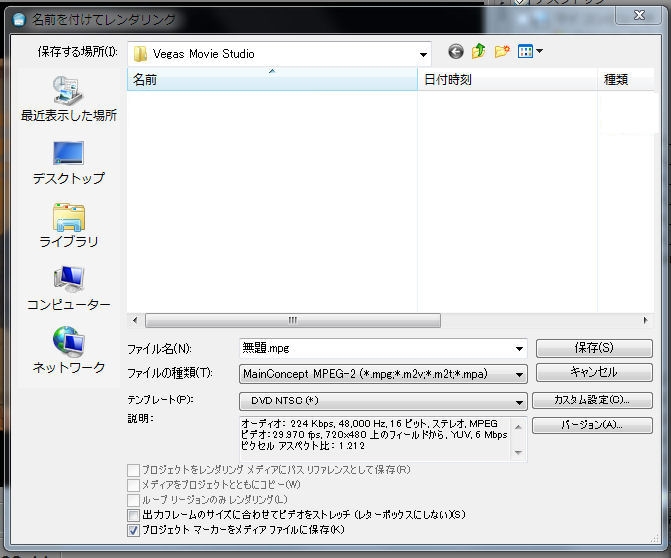
Task: Expand the file name (ファイル名) history dropdown
Action: (519, 349)
